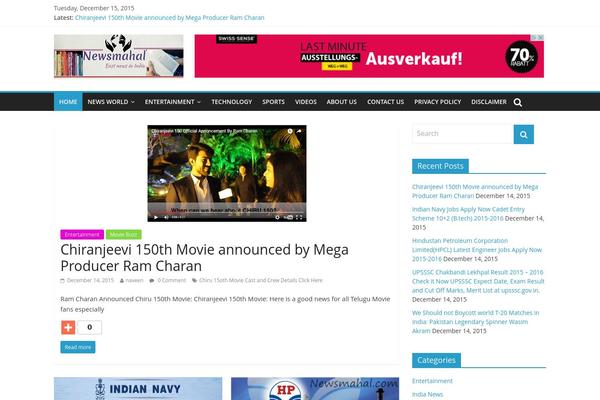Open Privacy Policy page

point(437,102)
